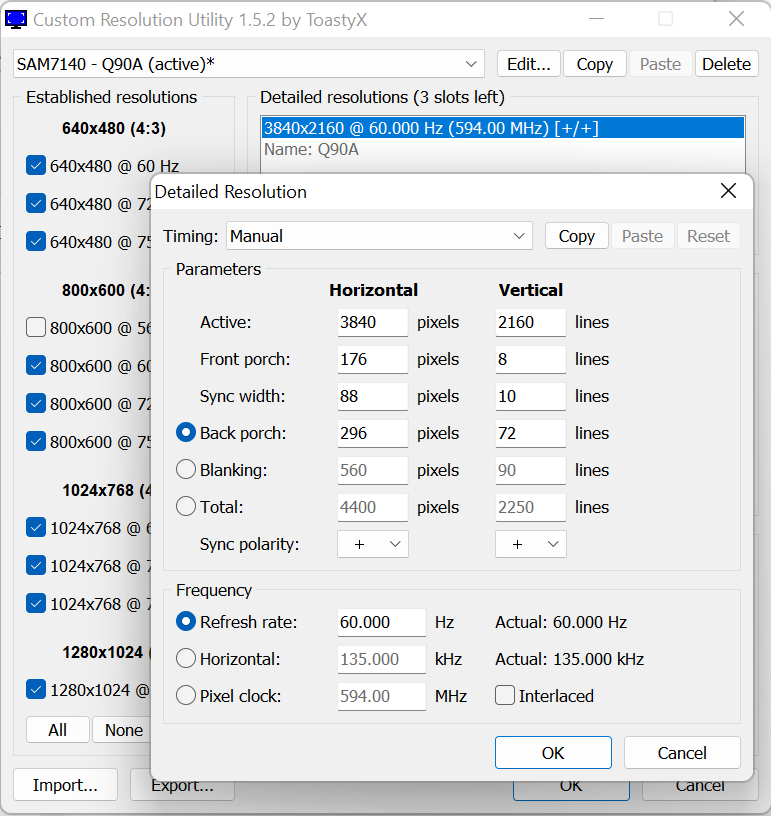Select the Total radio button
This screenshot has height=816, width=771.
point(186,507)
